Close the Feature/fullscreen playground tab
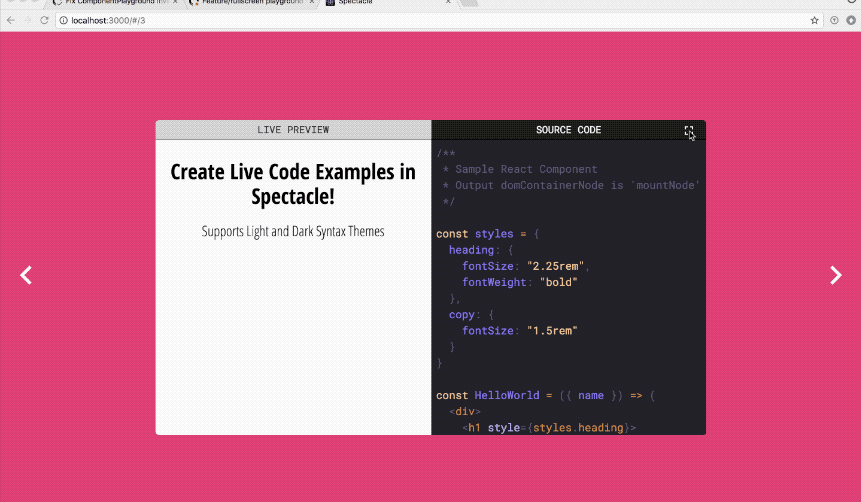 (311, 2)
